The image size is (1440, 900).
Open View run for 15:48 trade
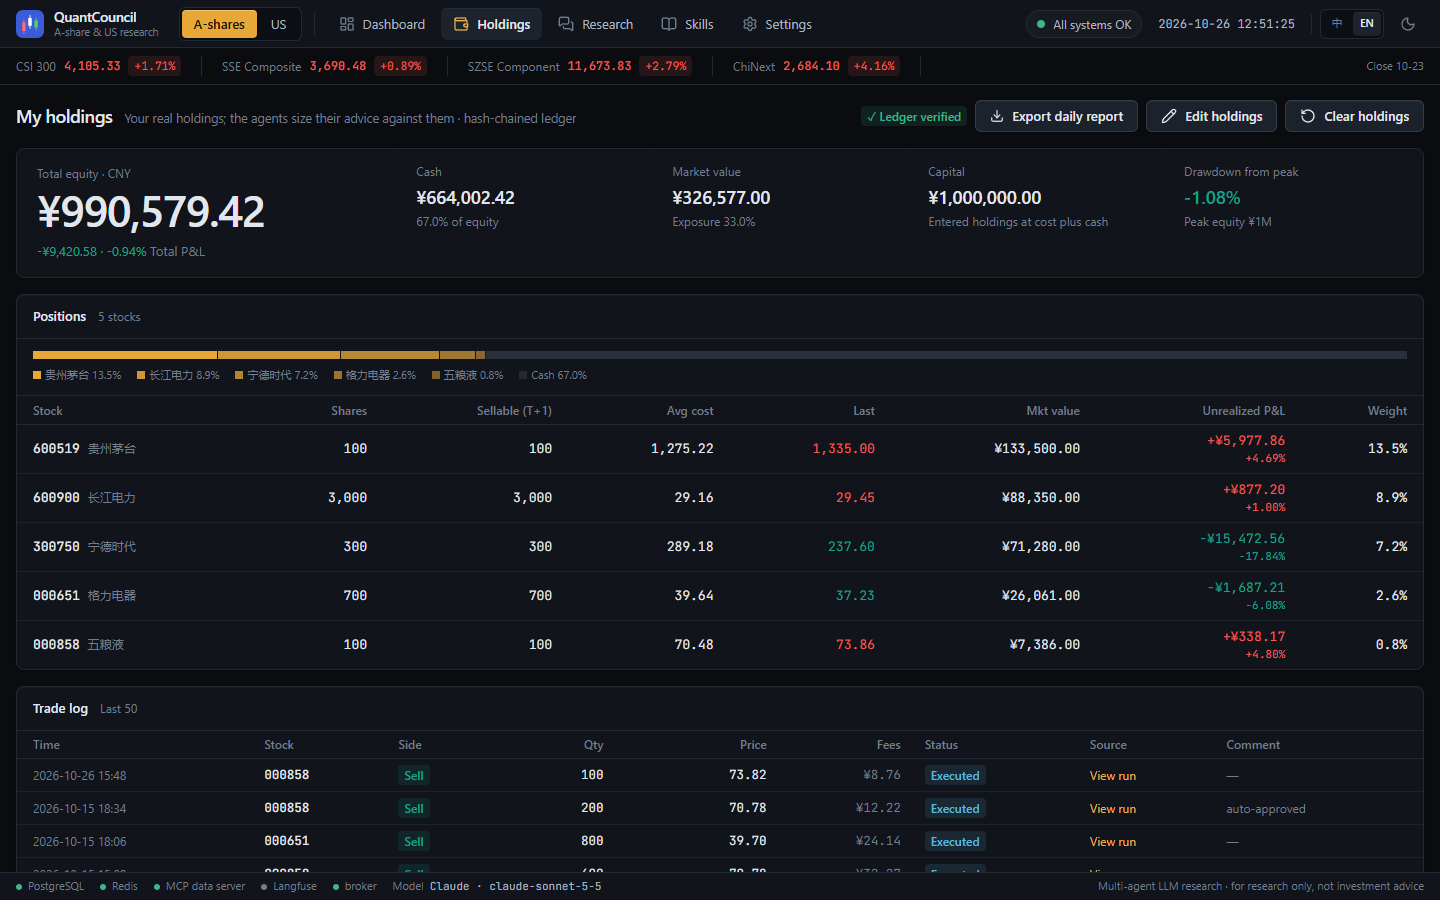[x=1113, y=776]
